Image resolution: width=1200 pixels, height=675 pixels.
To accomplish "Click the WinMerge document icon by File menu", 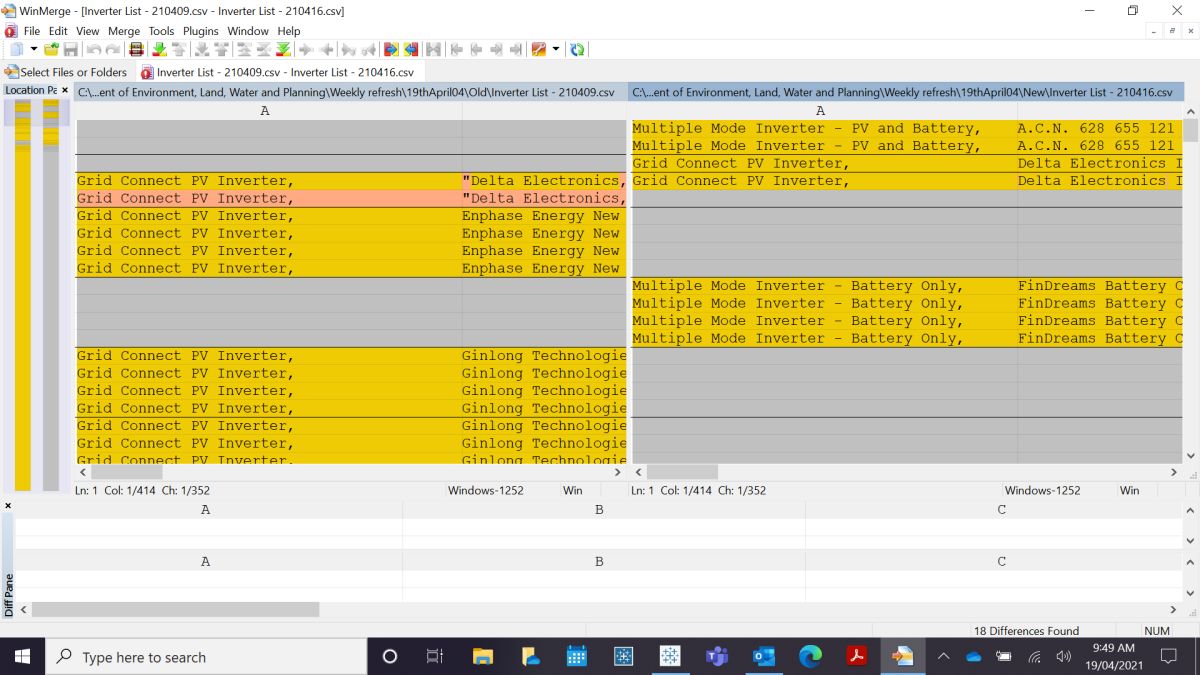I will coord(10,31).
